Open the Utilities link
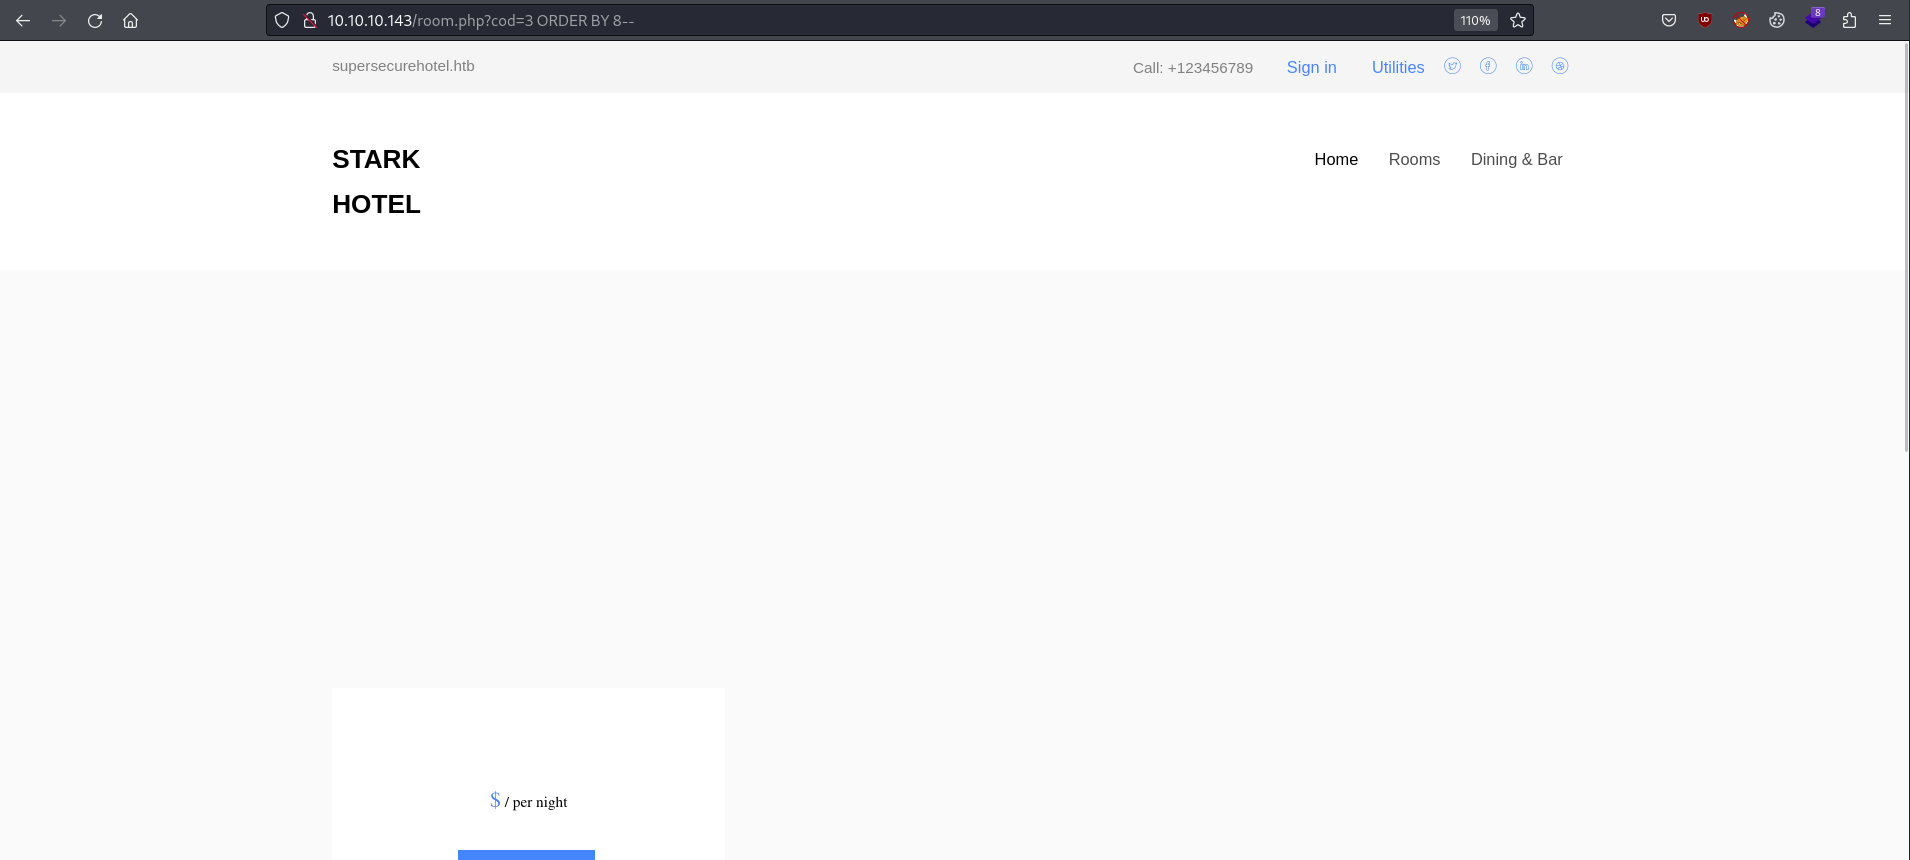Screen dimensions: 1910x860 1398,67
